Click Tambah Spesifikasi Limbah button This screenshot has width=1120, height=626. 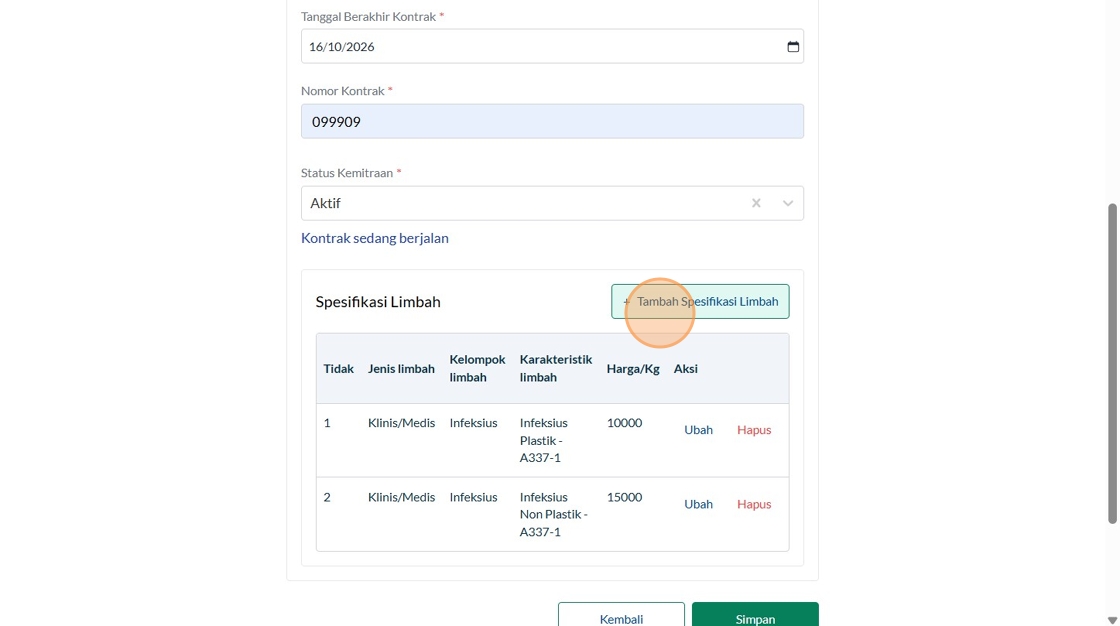click(x=700, y=302)
